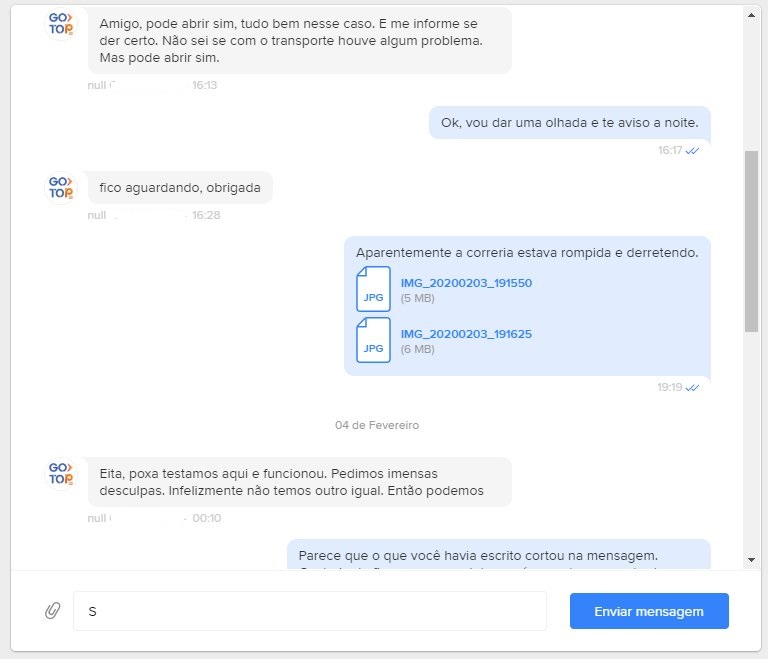Open the JPG file icon for IMG_20200203_191625
This screenshot has width=768, height=659.
(373, 340)
